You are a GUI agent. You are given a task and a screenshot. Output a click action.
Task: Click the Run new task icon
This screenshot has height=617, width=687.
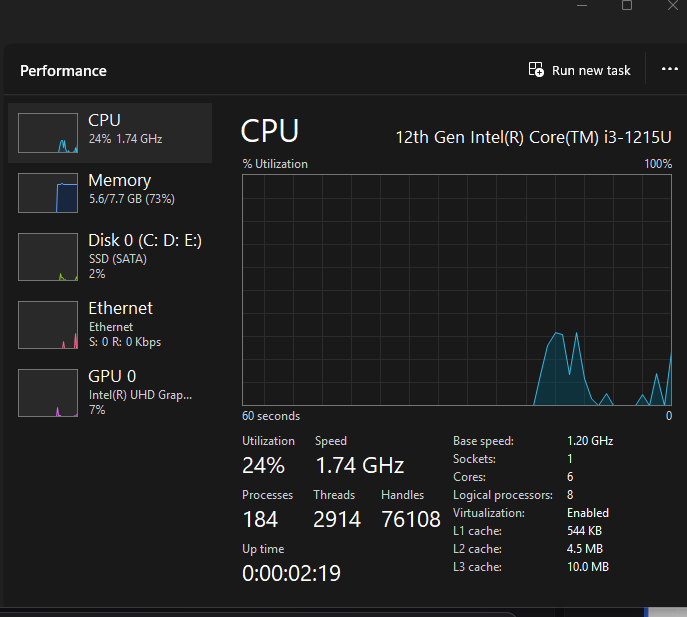[536, 70]
